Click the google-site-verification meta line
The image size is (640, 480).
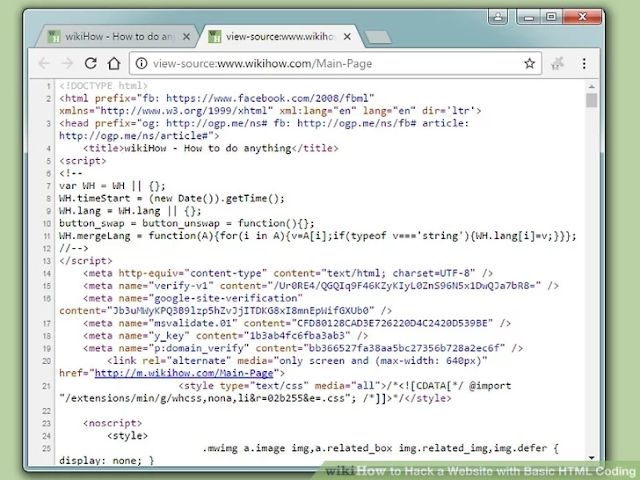click(225, 304)
